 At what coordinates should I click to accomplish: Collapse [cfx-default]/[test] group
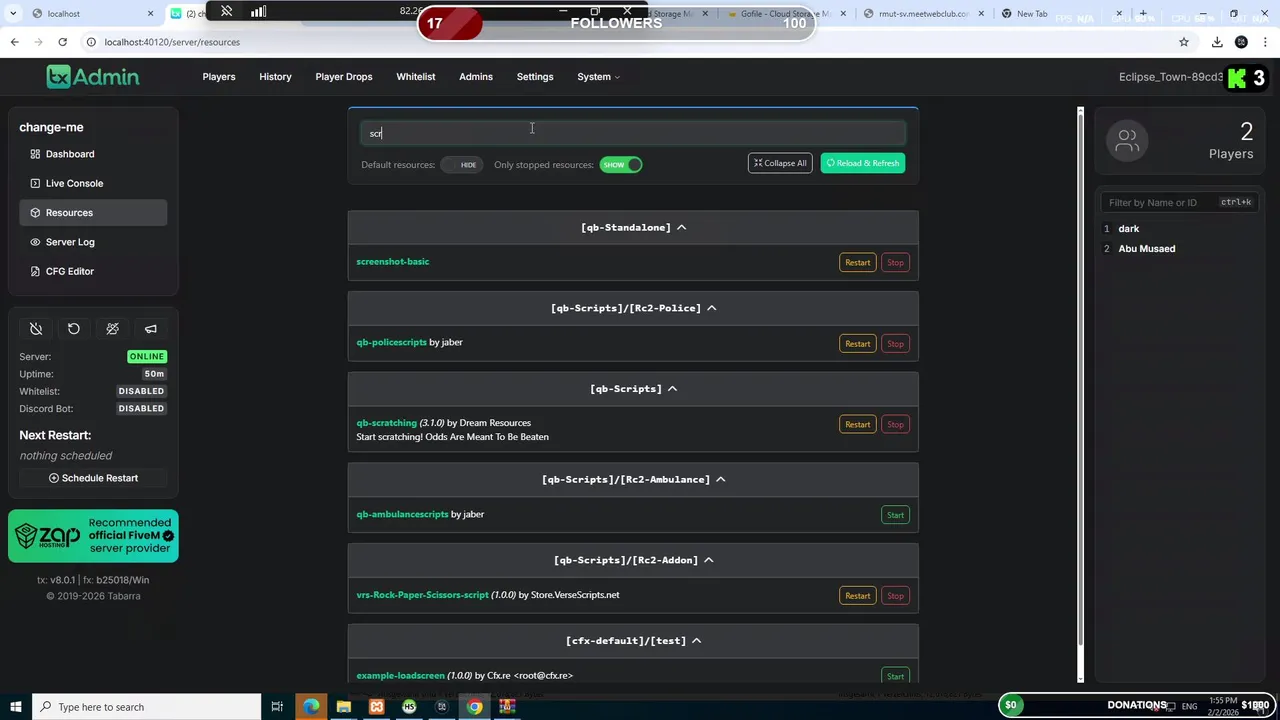pos(633,640)
